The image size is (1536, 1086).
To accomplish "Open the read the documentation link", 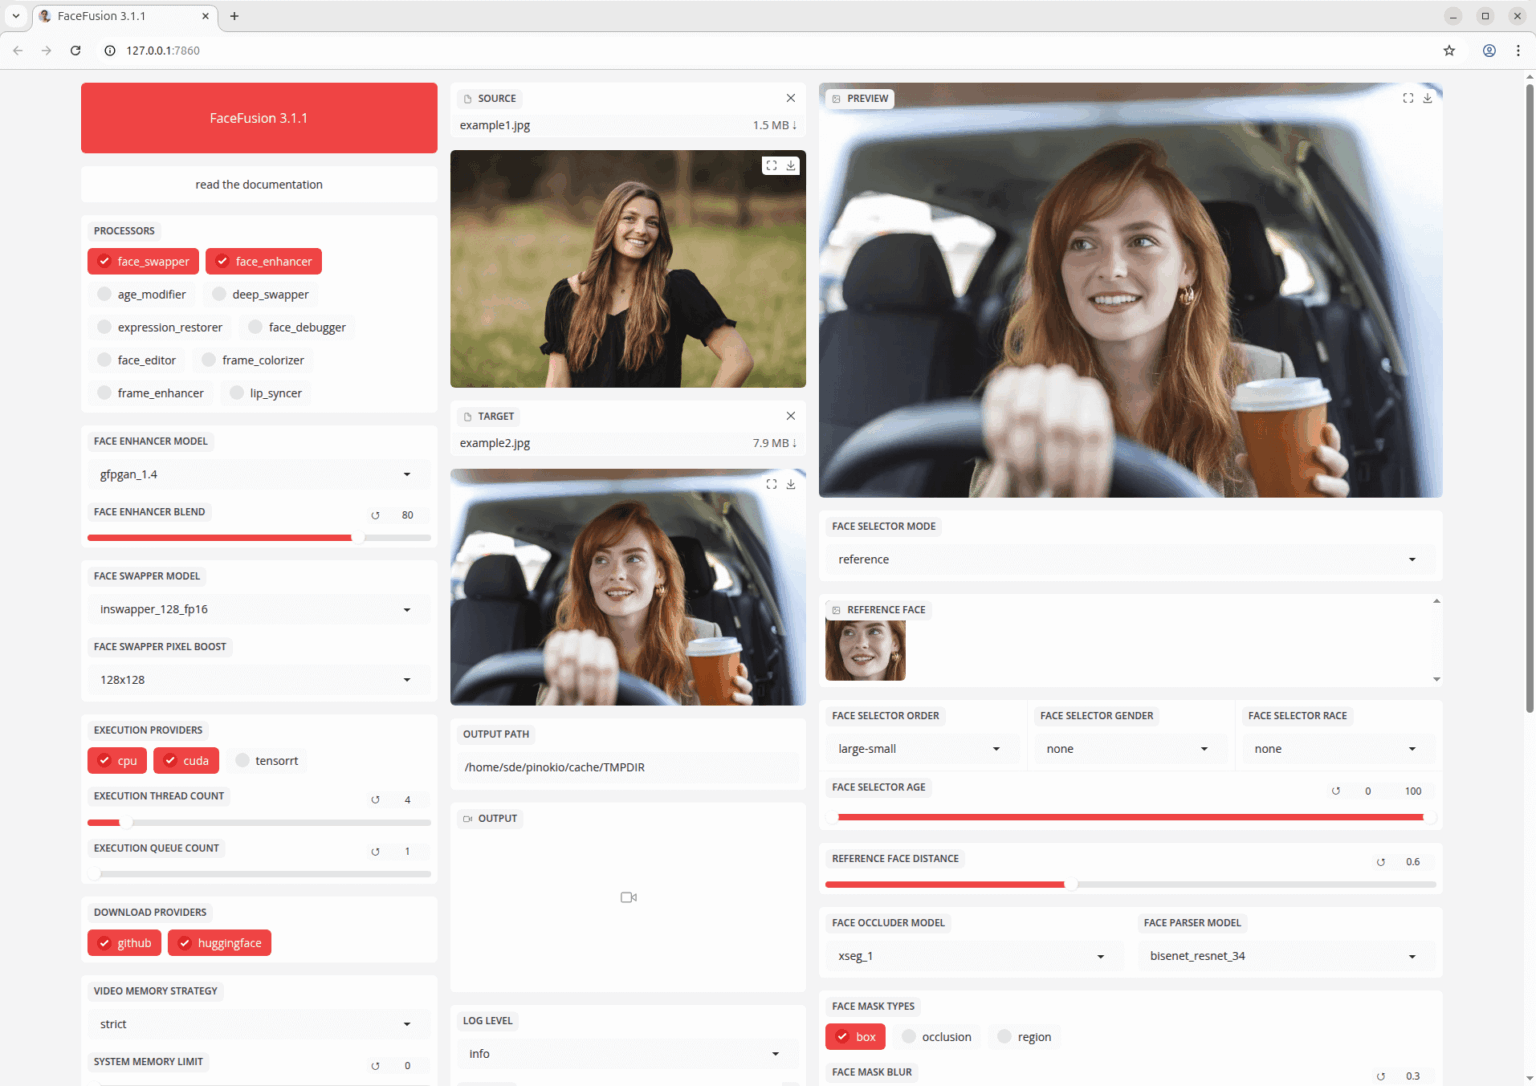I will (x=258, y=184).
